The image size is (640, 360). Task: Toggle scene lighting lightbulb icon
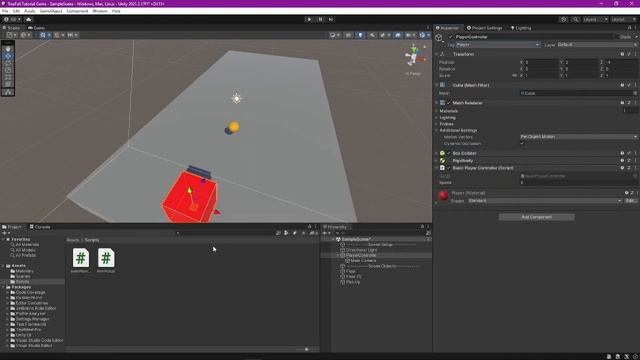pyautogui.click(x=360, y=35)
